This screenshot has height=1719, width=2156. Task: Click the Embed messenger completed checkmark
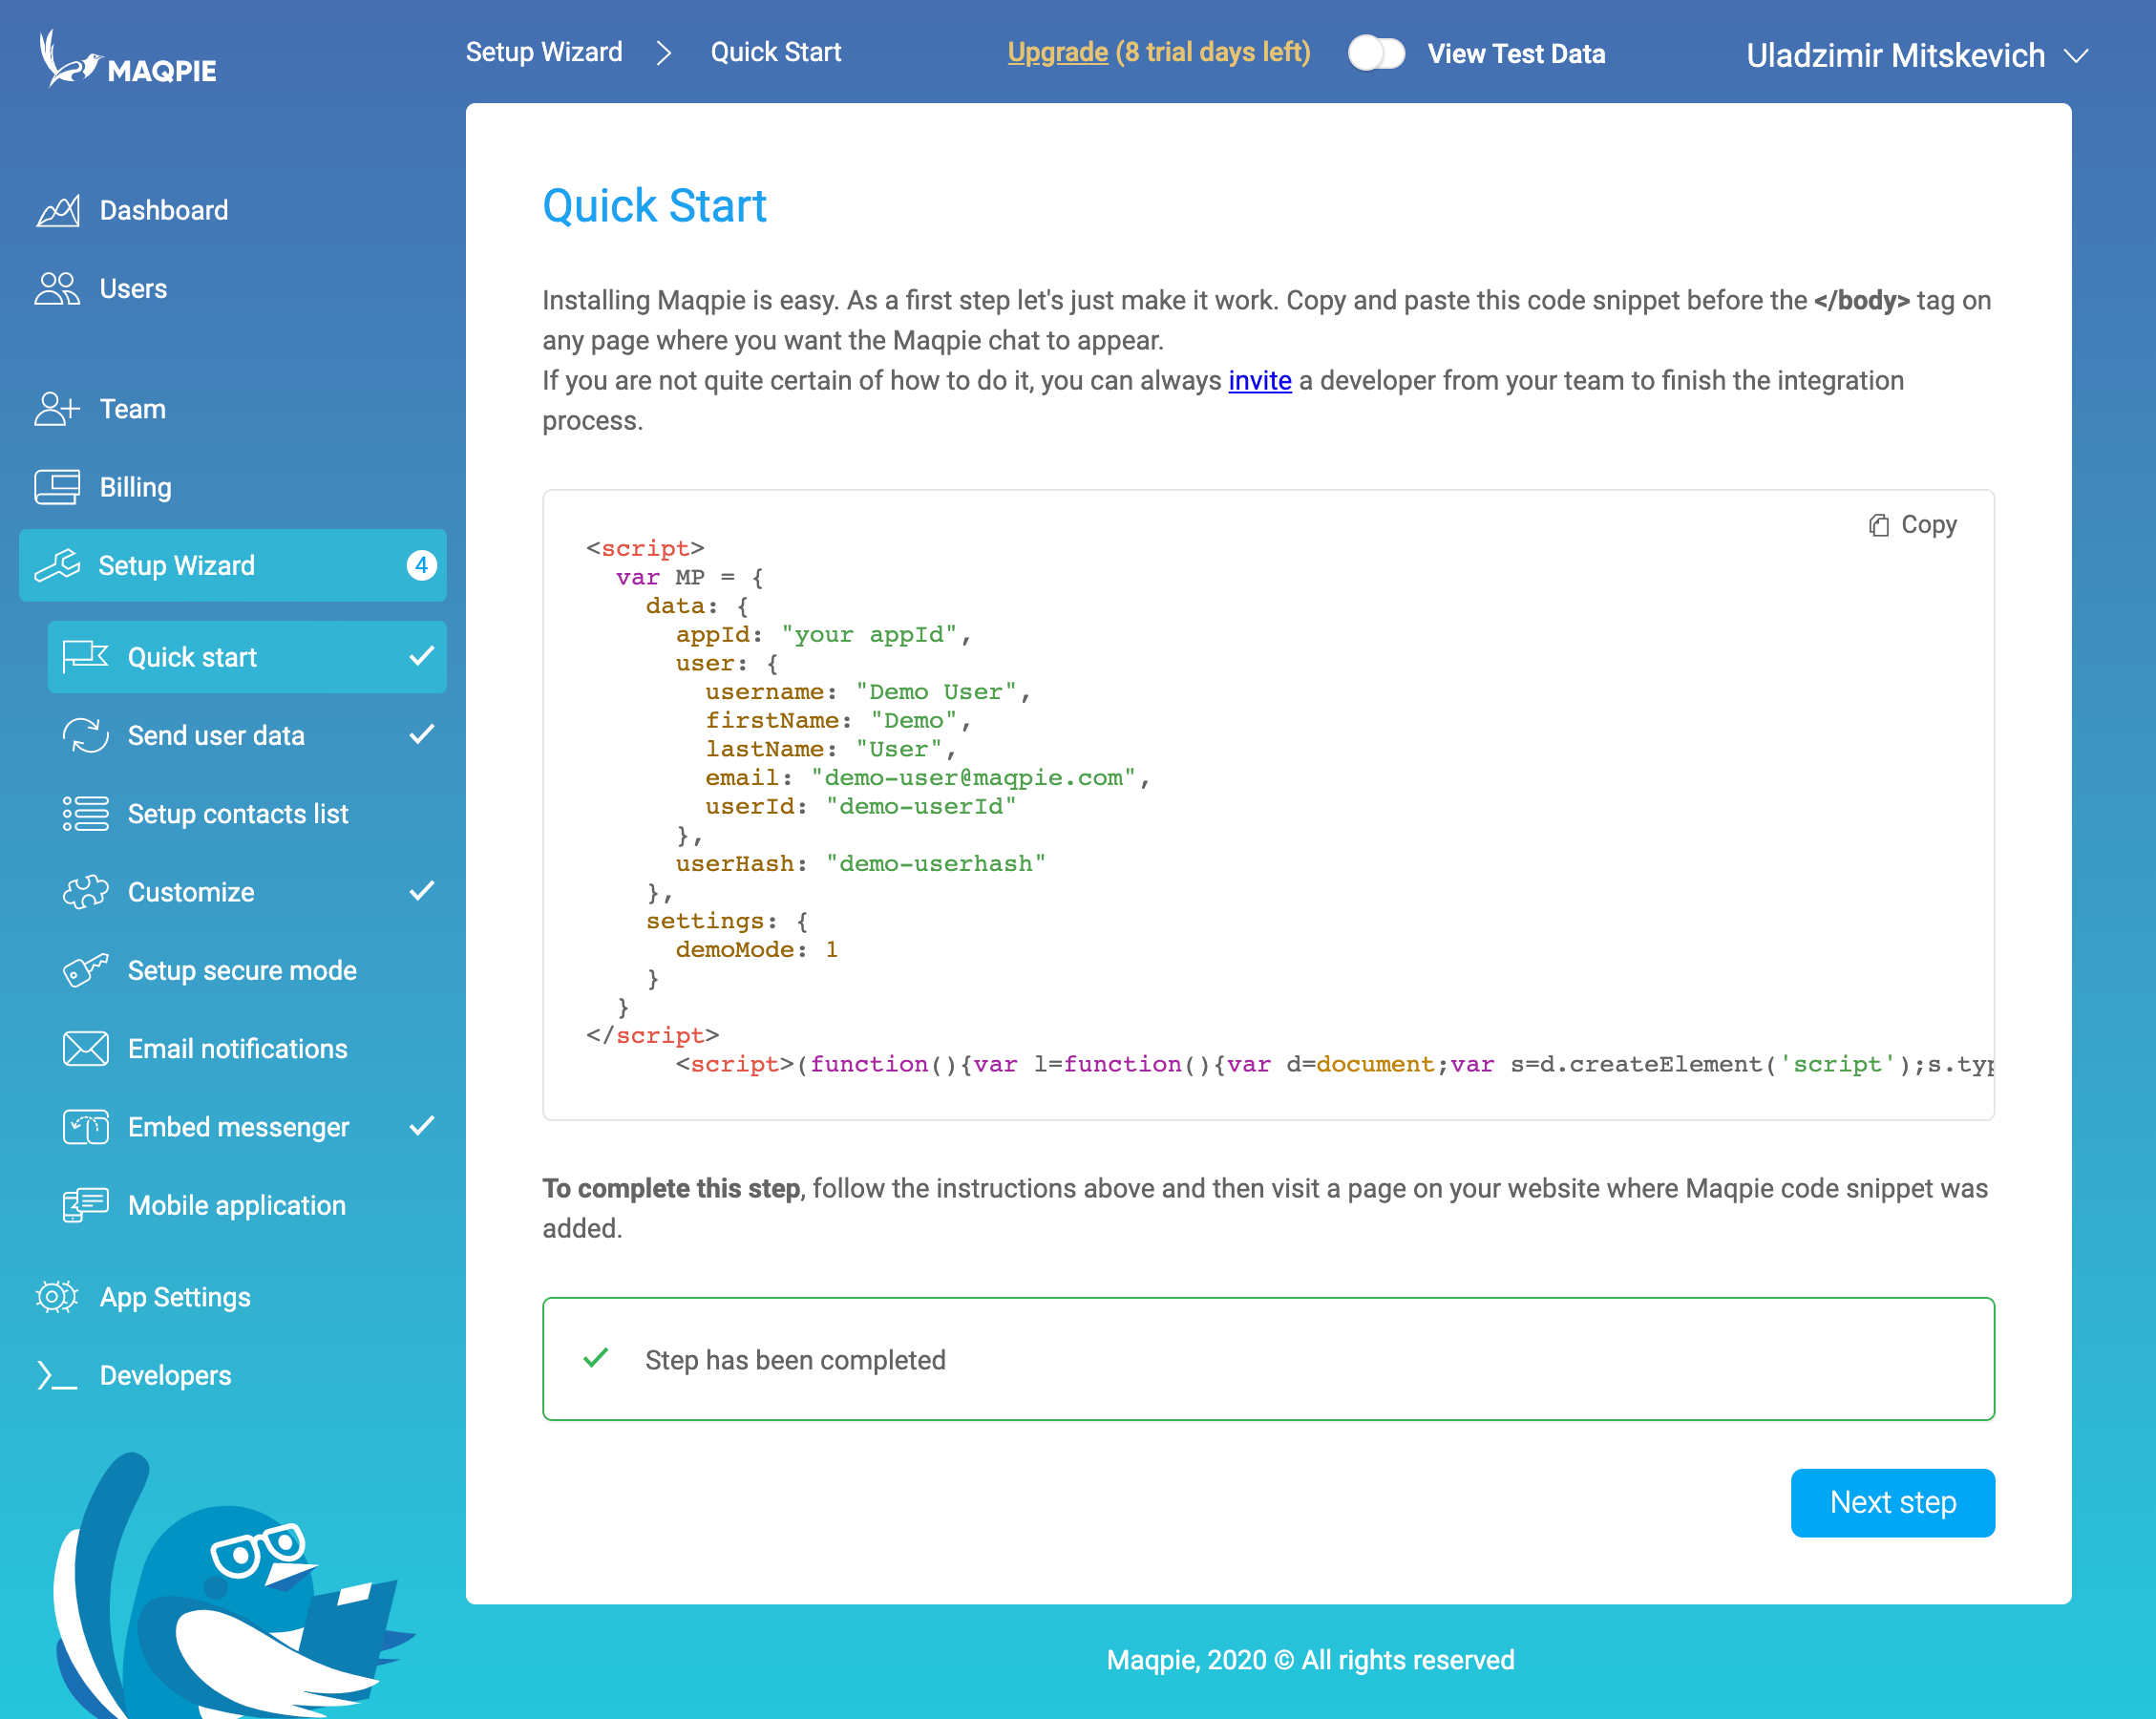(422, 1125)
